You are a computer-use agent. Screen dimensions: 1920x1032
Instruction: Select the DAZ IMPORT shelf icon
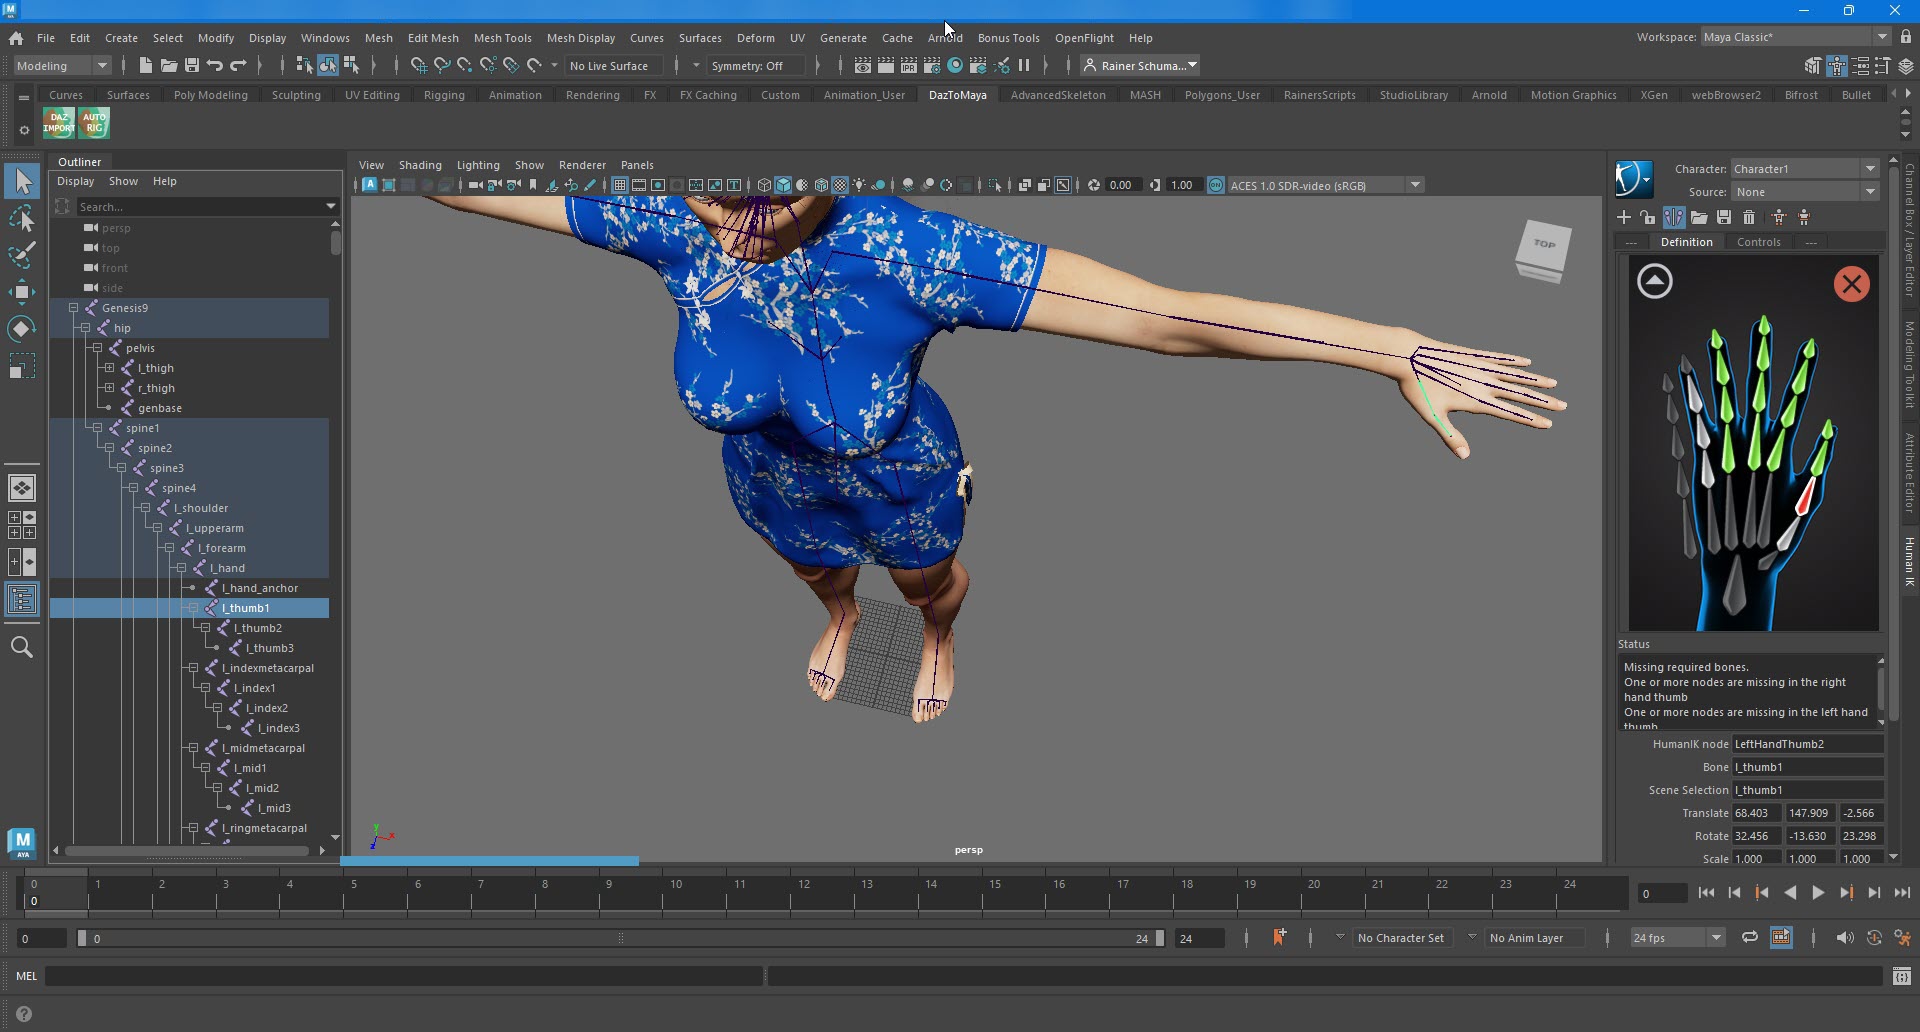coord(57,123)
